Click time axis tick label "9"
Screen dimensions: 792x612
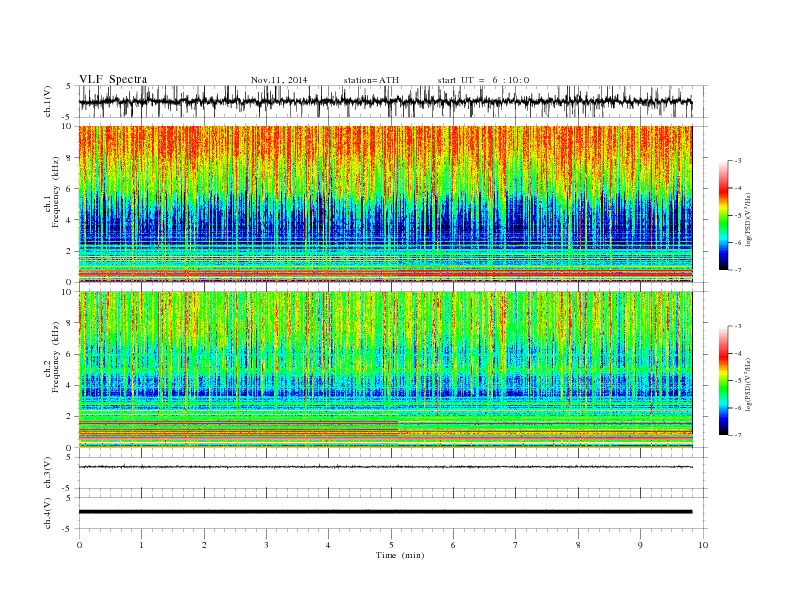pos(640,545)
